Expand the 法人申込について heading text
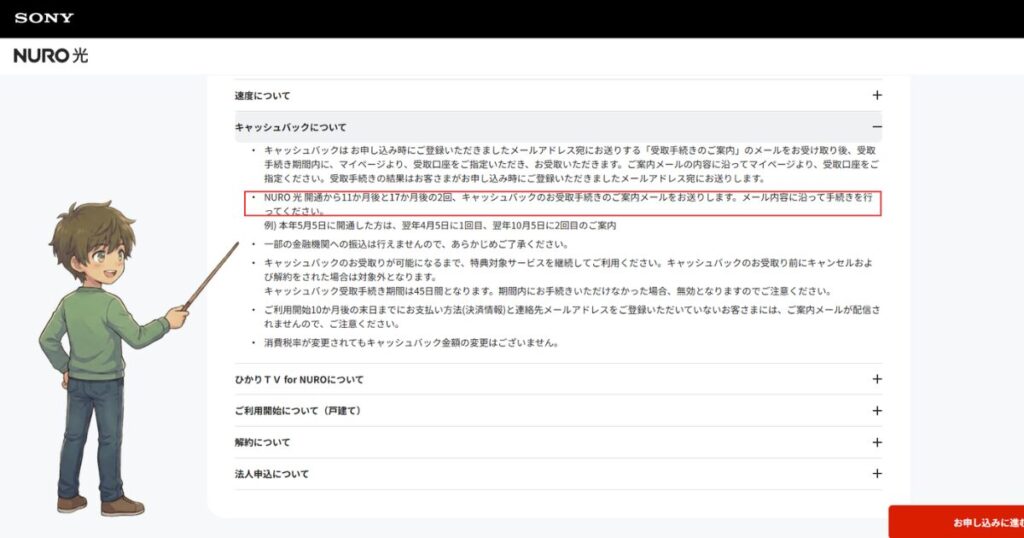1024x538 pixels. pos(272,474)
